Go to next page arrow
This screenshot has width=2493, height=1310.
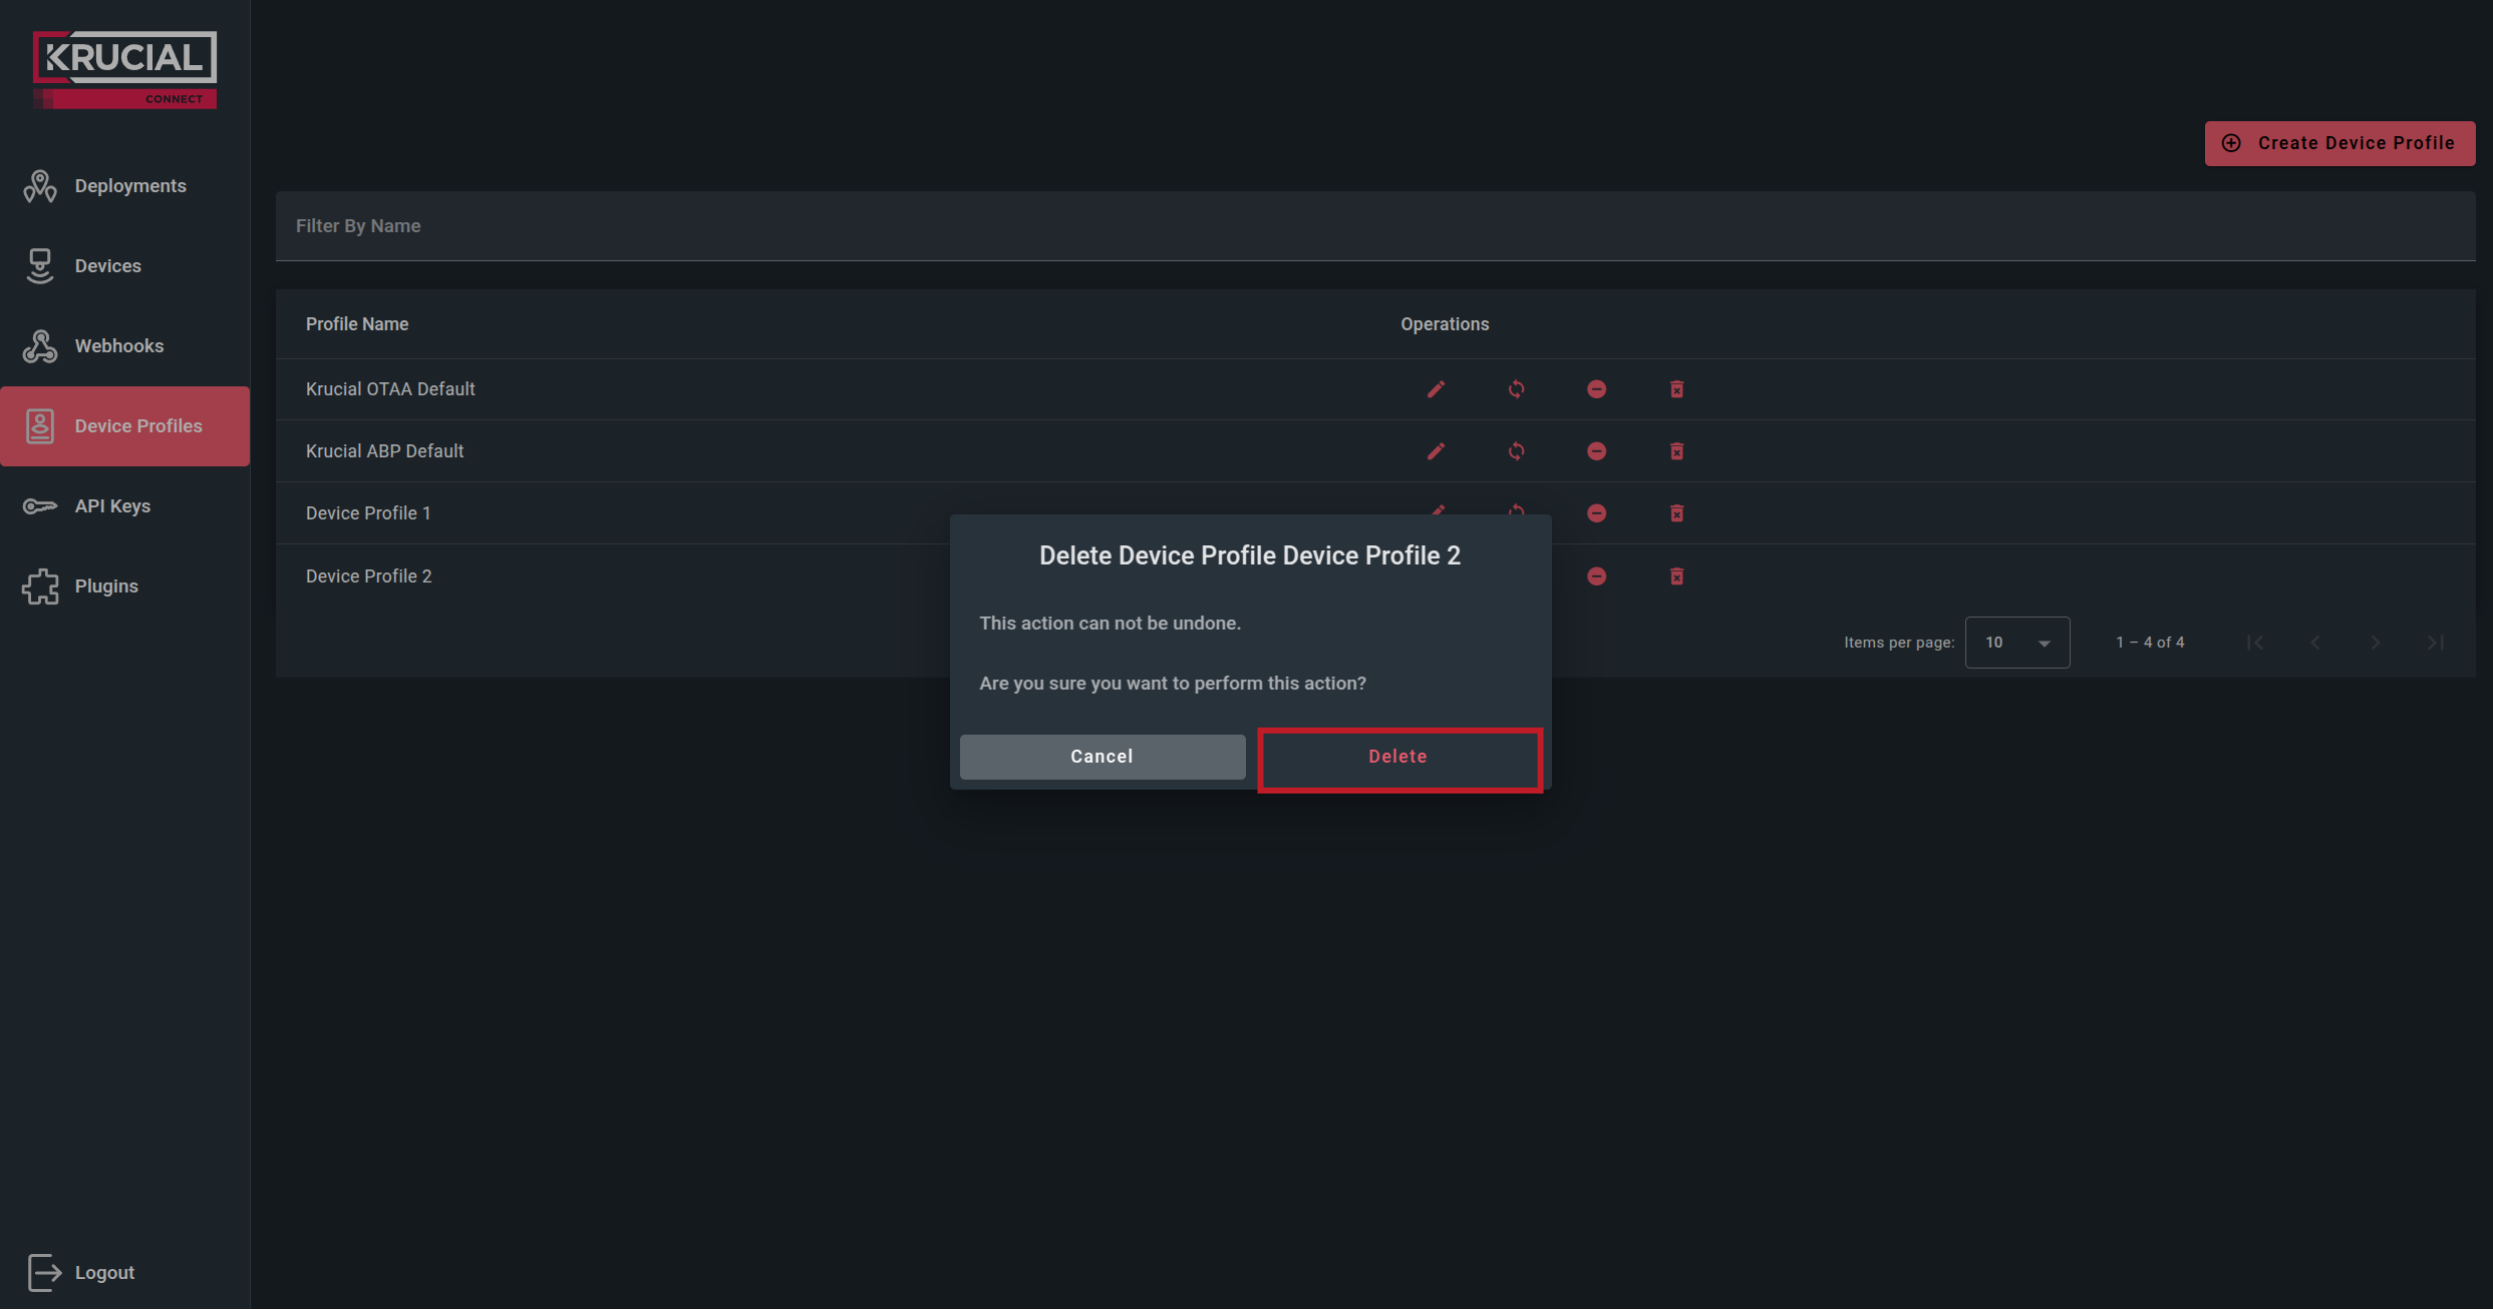tap(2374, 642)
